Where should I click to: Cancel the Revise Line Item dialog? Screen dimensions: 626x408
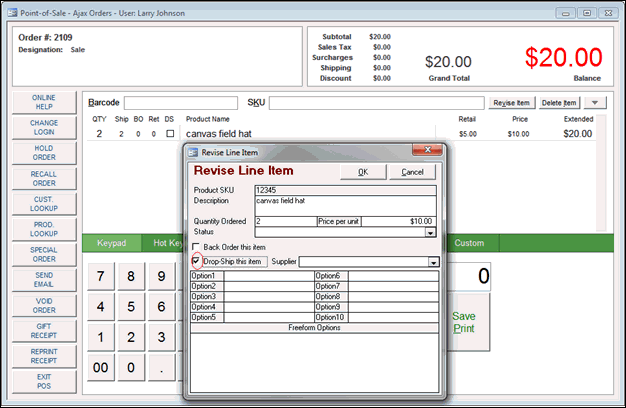412,172
